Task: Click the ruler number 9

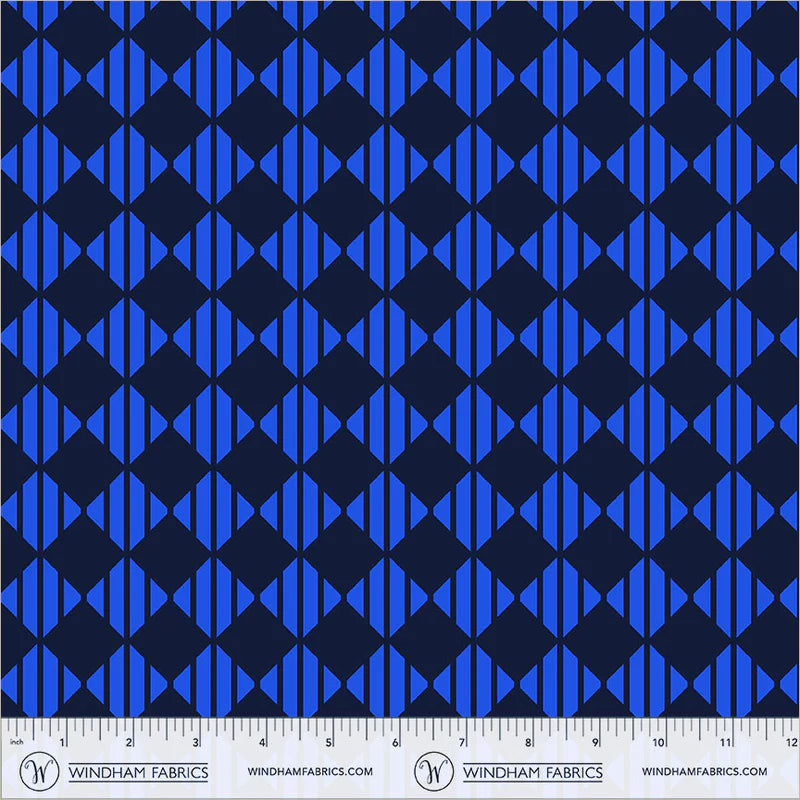Action: (x=595, y=742)
